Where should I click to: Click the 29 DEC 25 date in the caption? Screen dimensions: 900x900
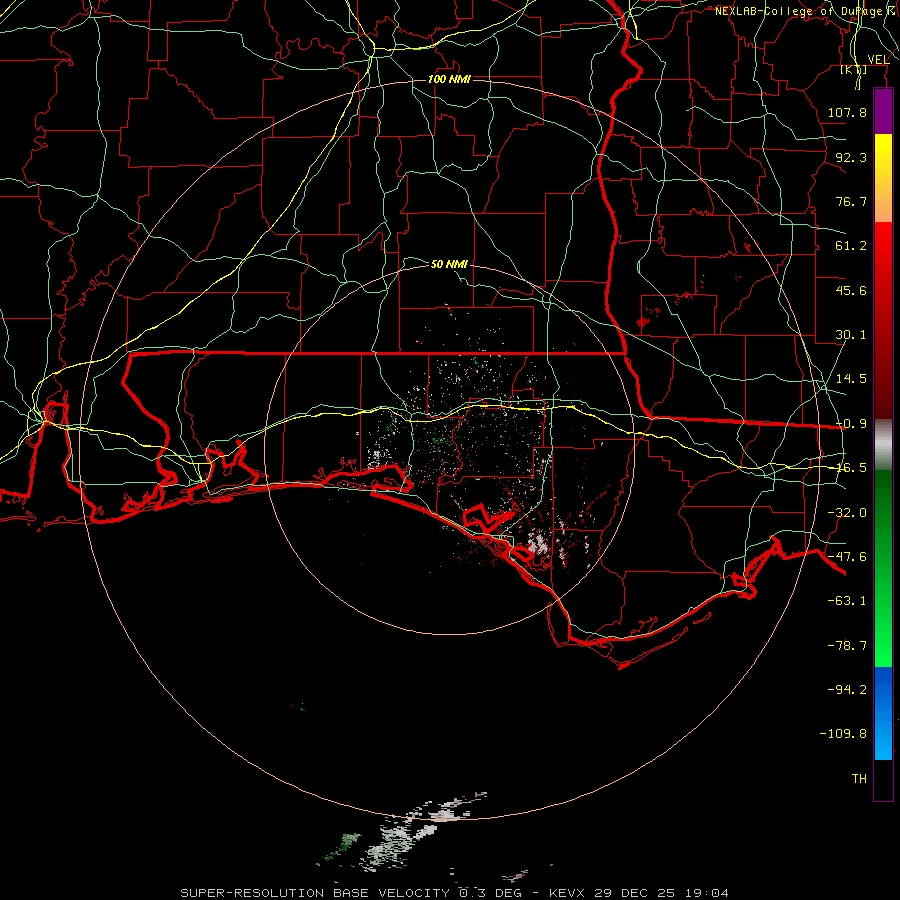click(x=637, y=893)
